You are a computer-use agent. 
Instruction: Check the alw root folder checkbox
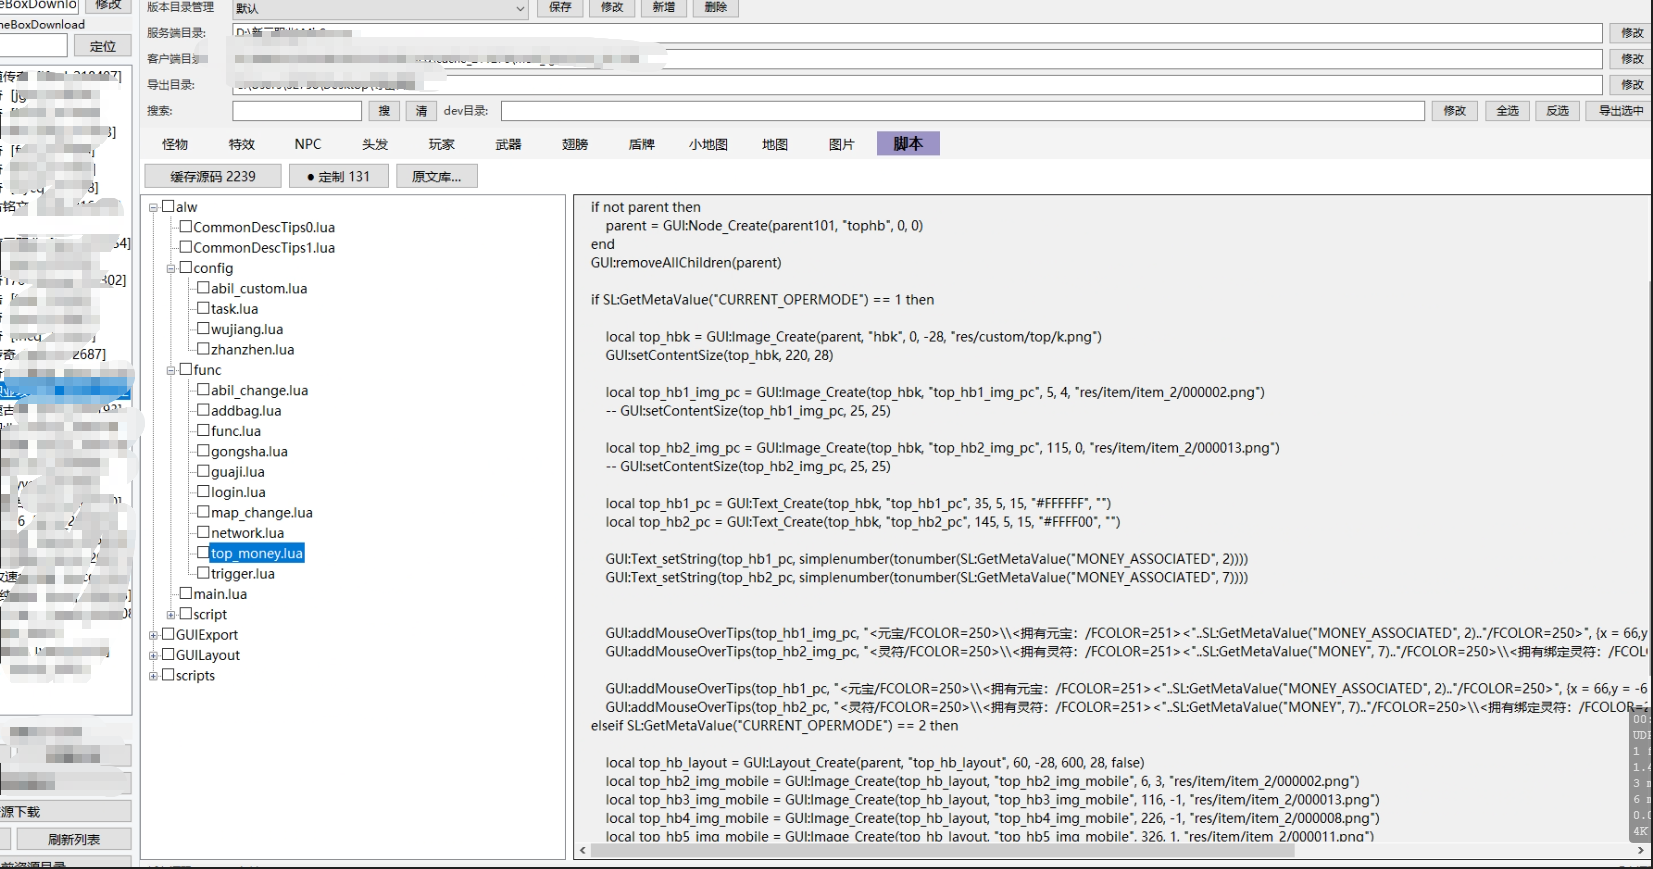168,206
